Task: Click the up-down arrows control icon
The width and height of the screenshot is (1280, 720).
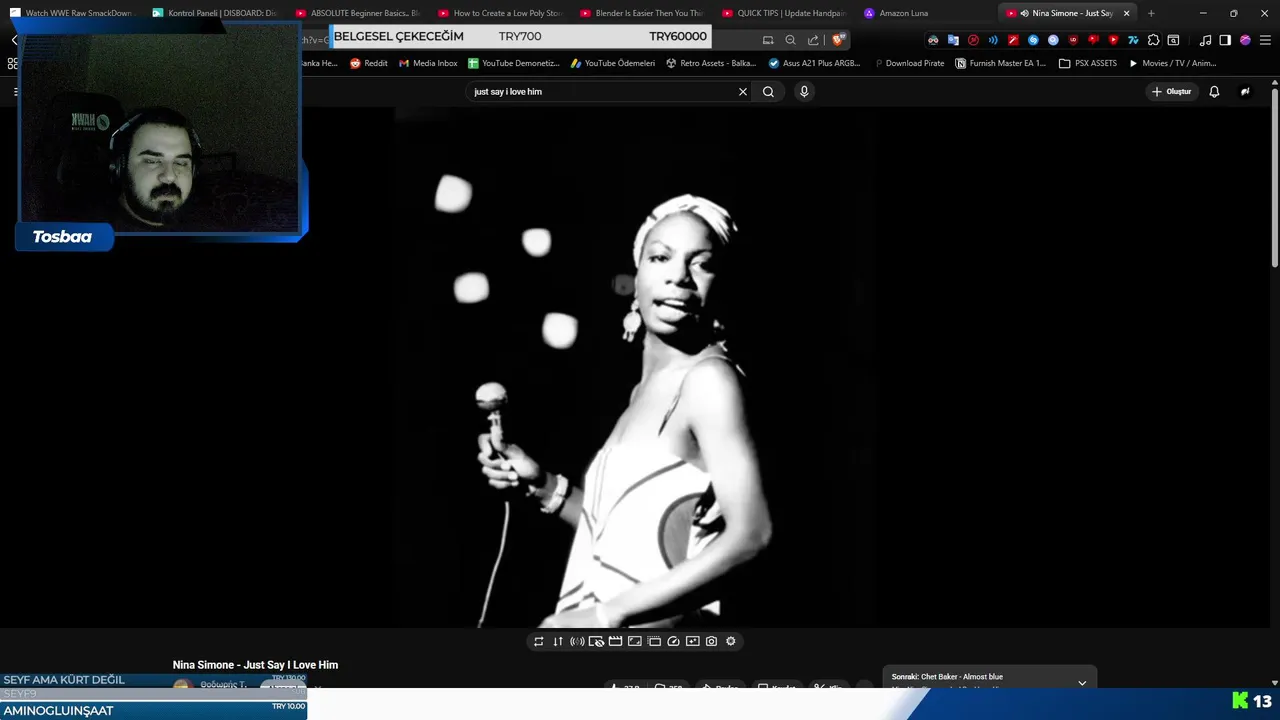Action: click(558, 641)
